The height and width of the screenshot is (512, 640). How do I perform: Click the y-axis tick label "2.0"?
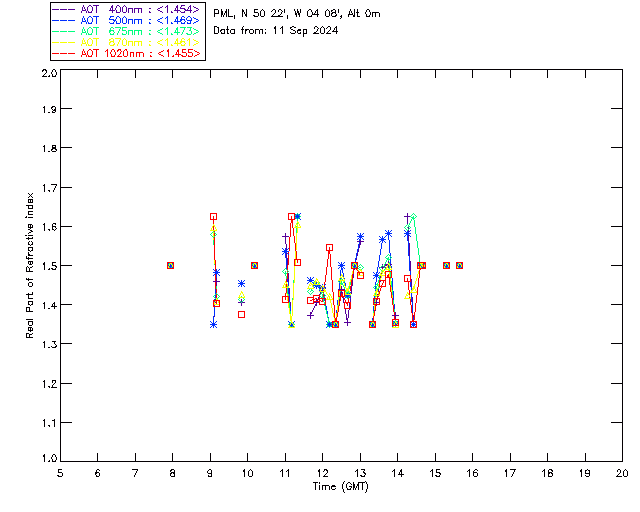click(x=49, y=73)
